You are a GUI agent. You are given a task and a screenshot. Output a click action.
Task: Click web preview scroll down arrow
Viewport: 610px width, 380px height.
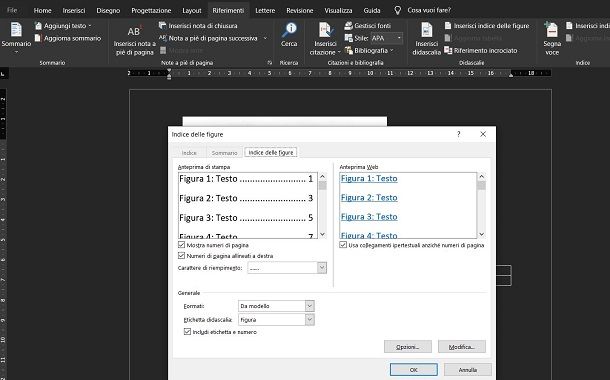tap(482, 234)
